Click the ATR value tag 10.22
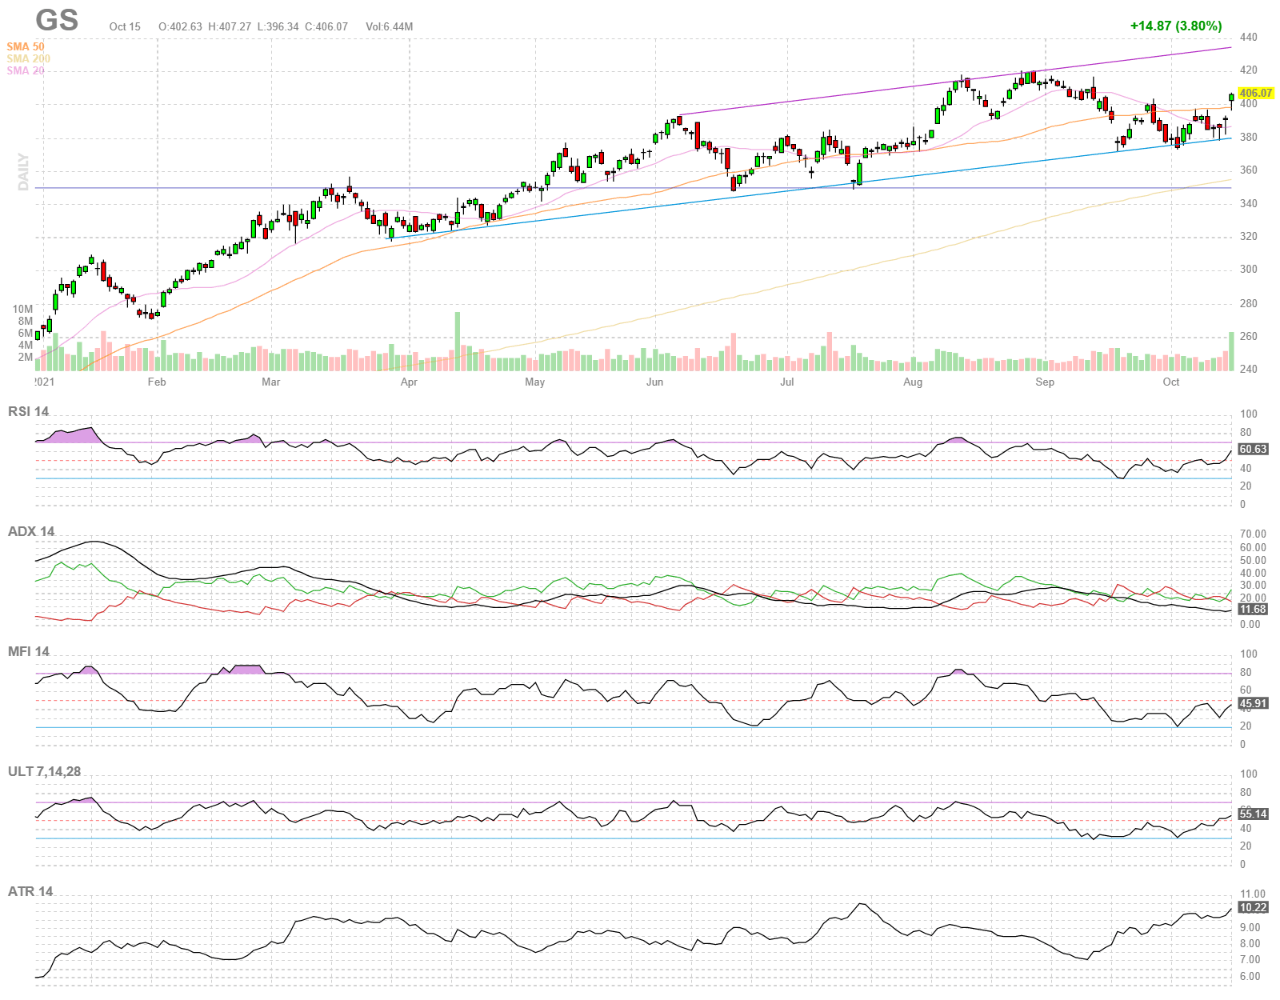Viewport: 1280px width, 1000px height. pos(1253,907)
